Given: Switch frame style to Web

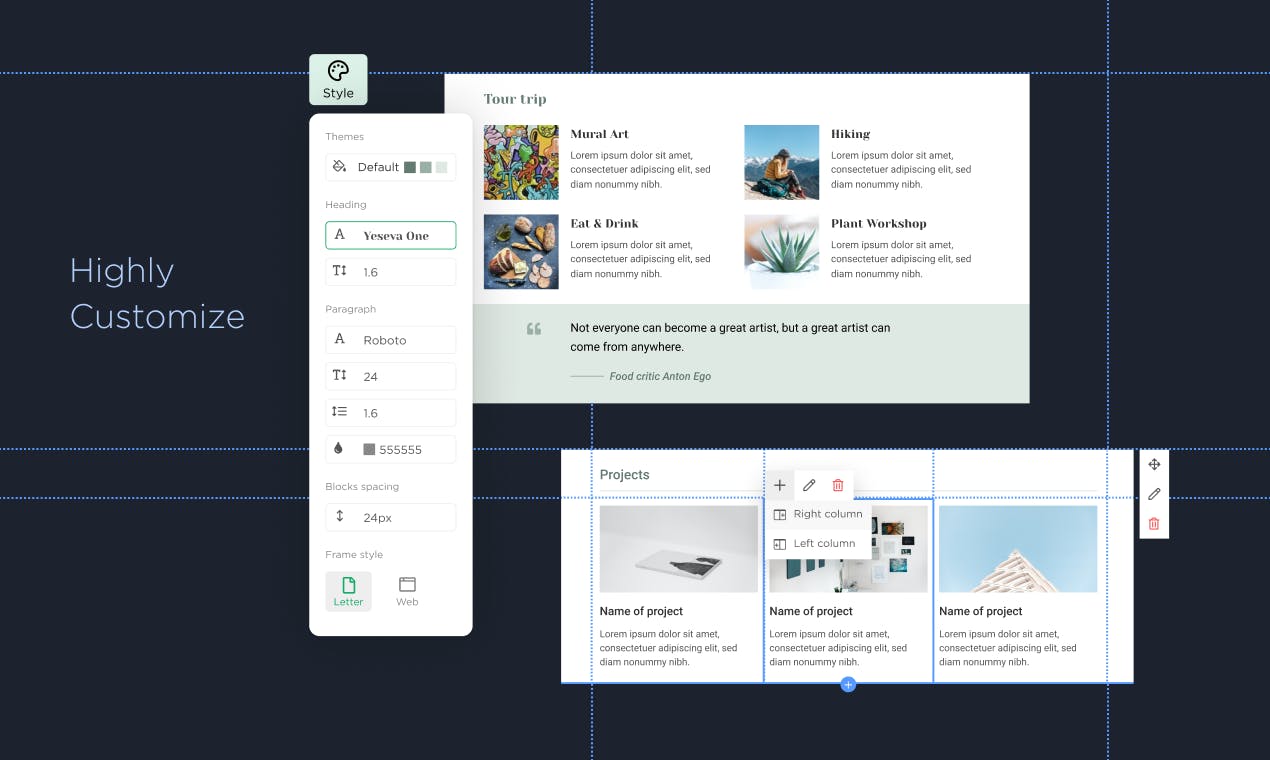Looking at the screenshot, I should click(407, 591).
